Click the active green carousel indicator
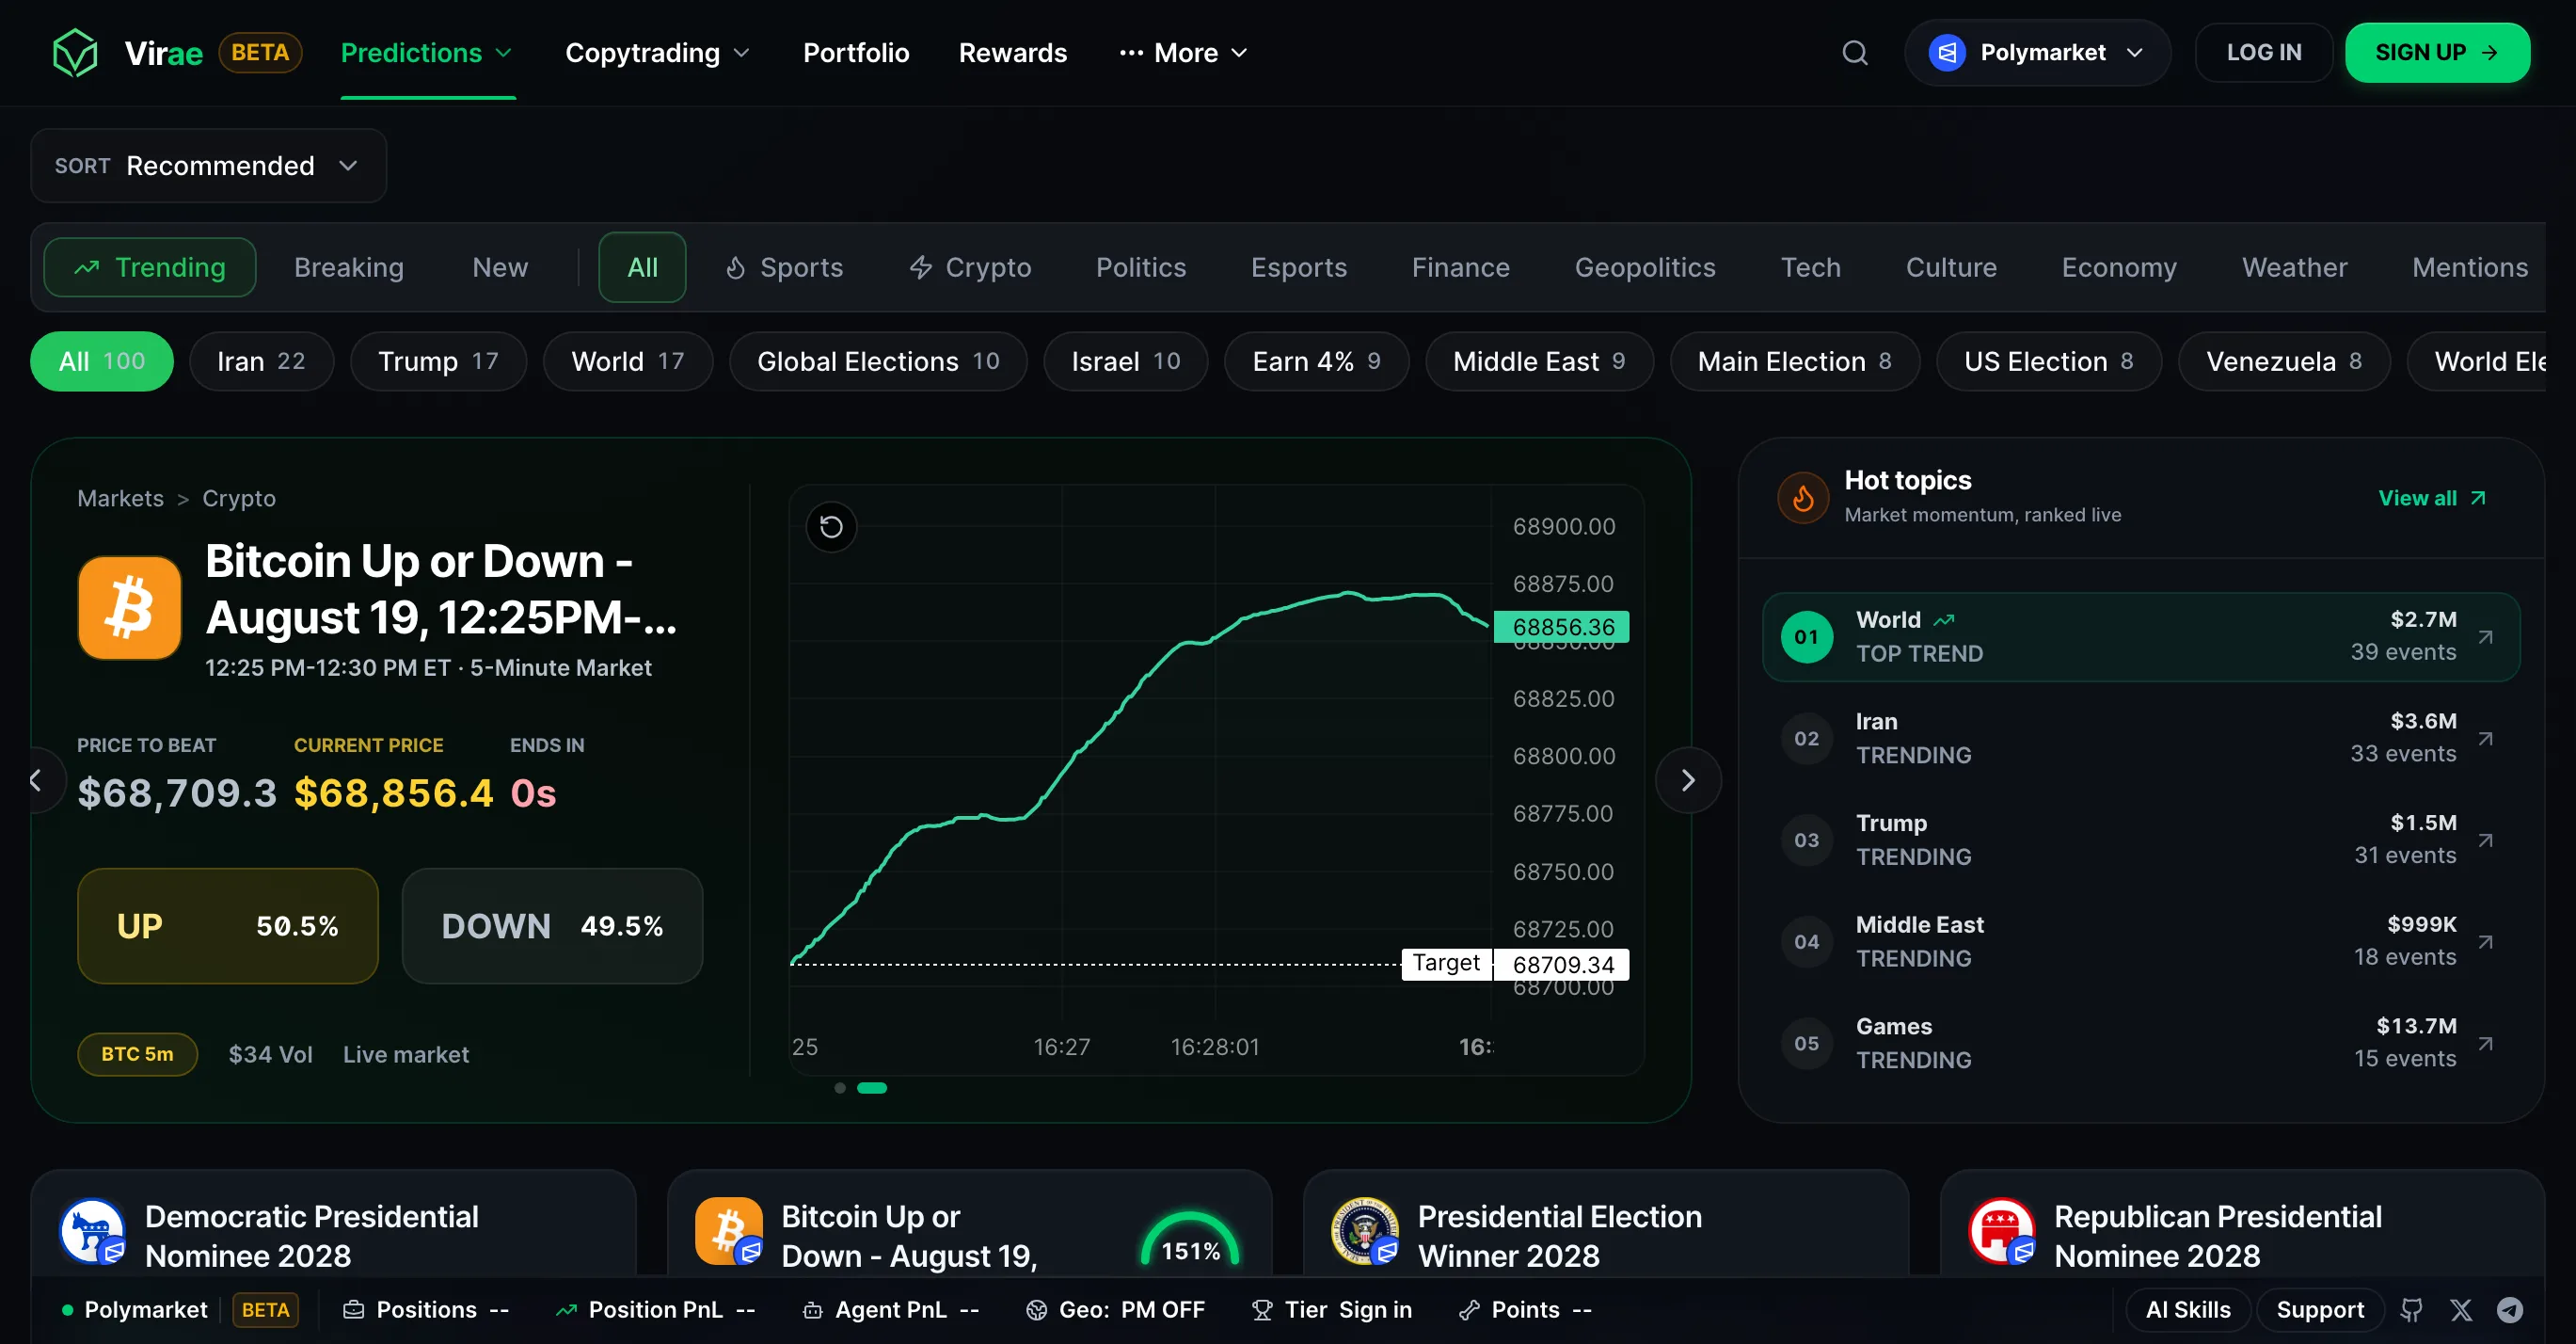Viewport: 2576px width, 1344px height. tap(872, 1088)
